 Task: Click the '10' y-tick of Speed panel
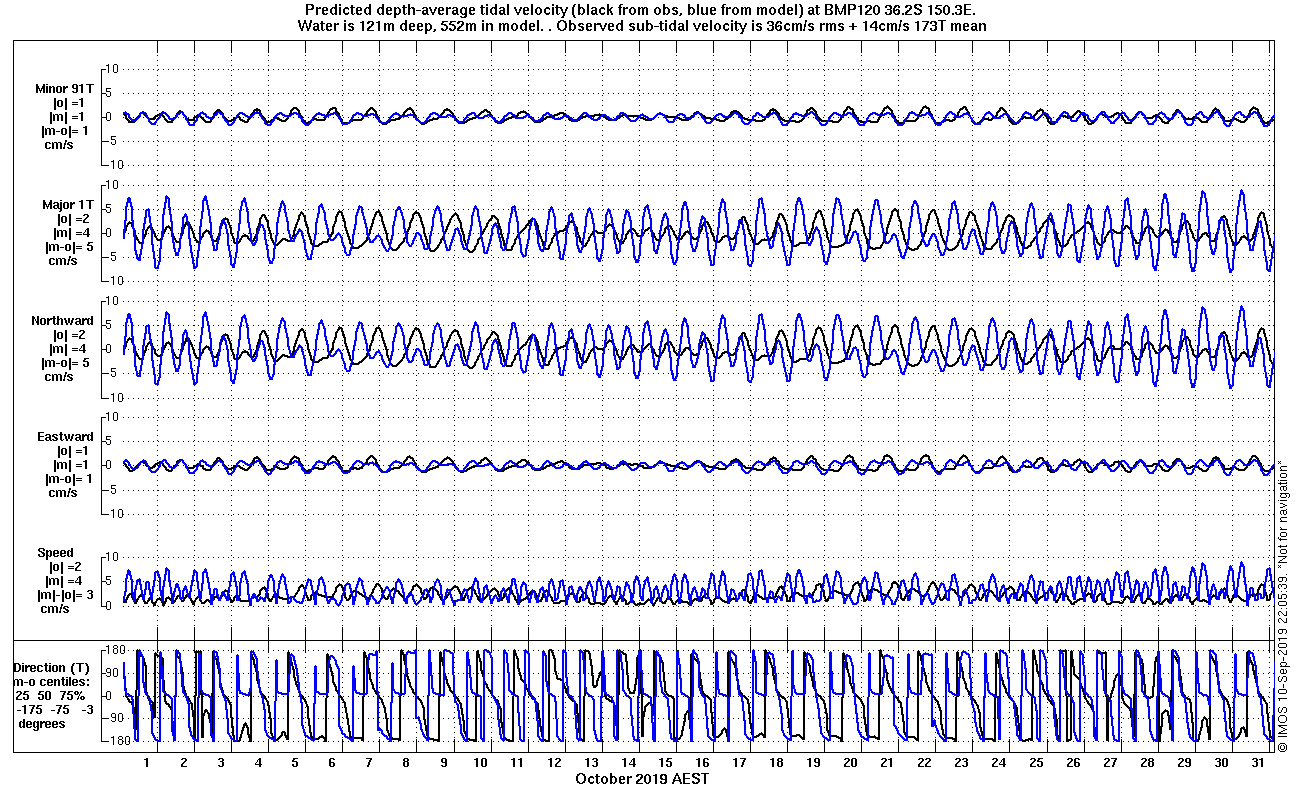[113, 556]
